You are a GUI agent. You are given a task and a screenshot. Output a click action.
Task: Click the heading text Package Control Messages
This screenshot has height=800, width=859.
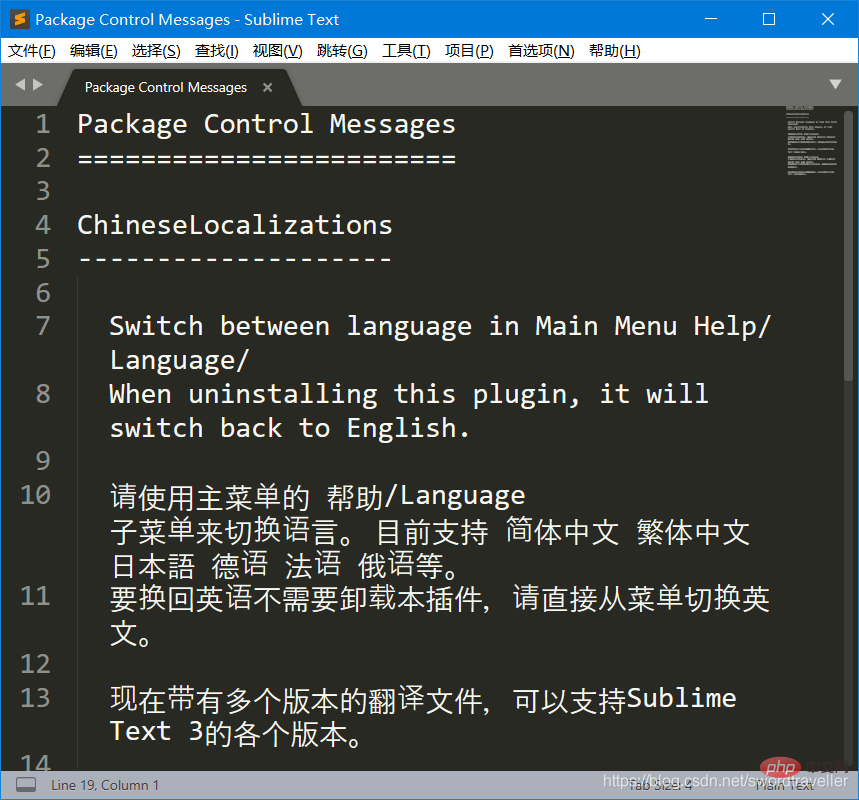[x=266, y=125]
